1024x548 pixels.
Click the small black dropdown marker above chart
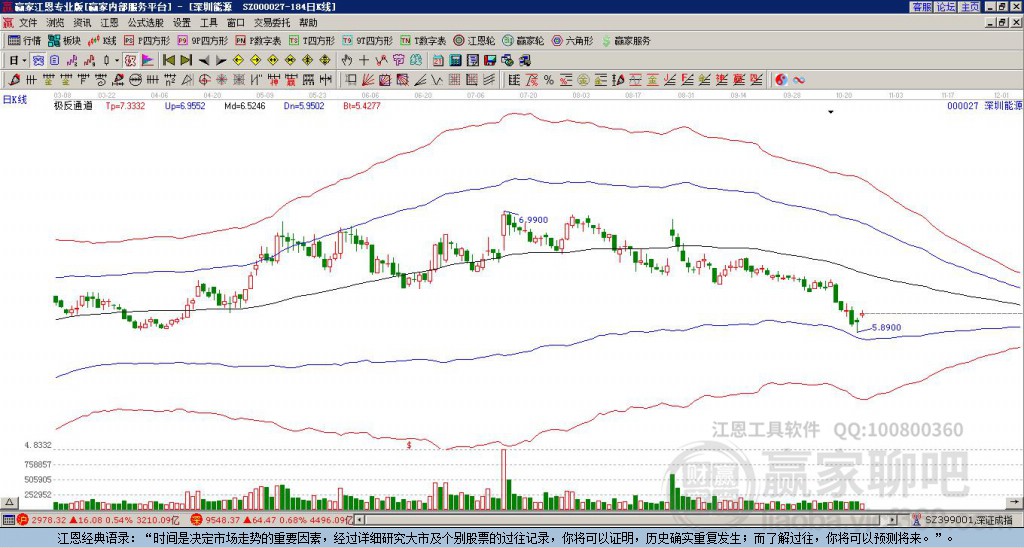831,112
